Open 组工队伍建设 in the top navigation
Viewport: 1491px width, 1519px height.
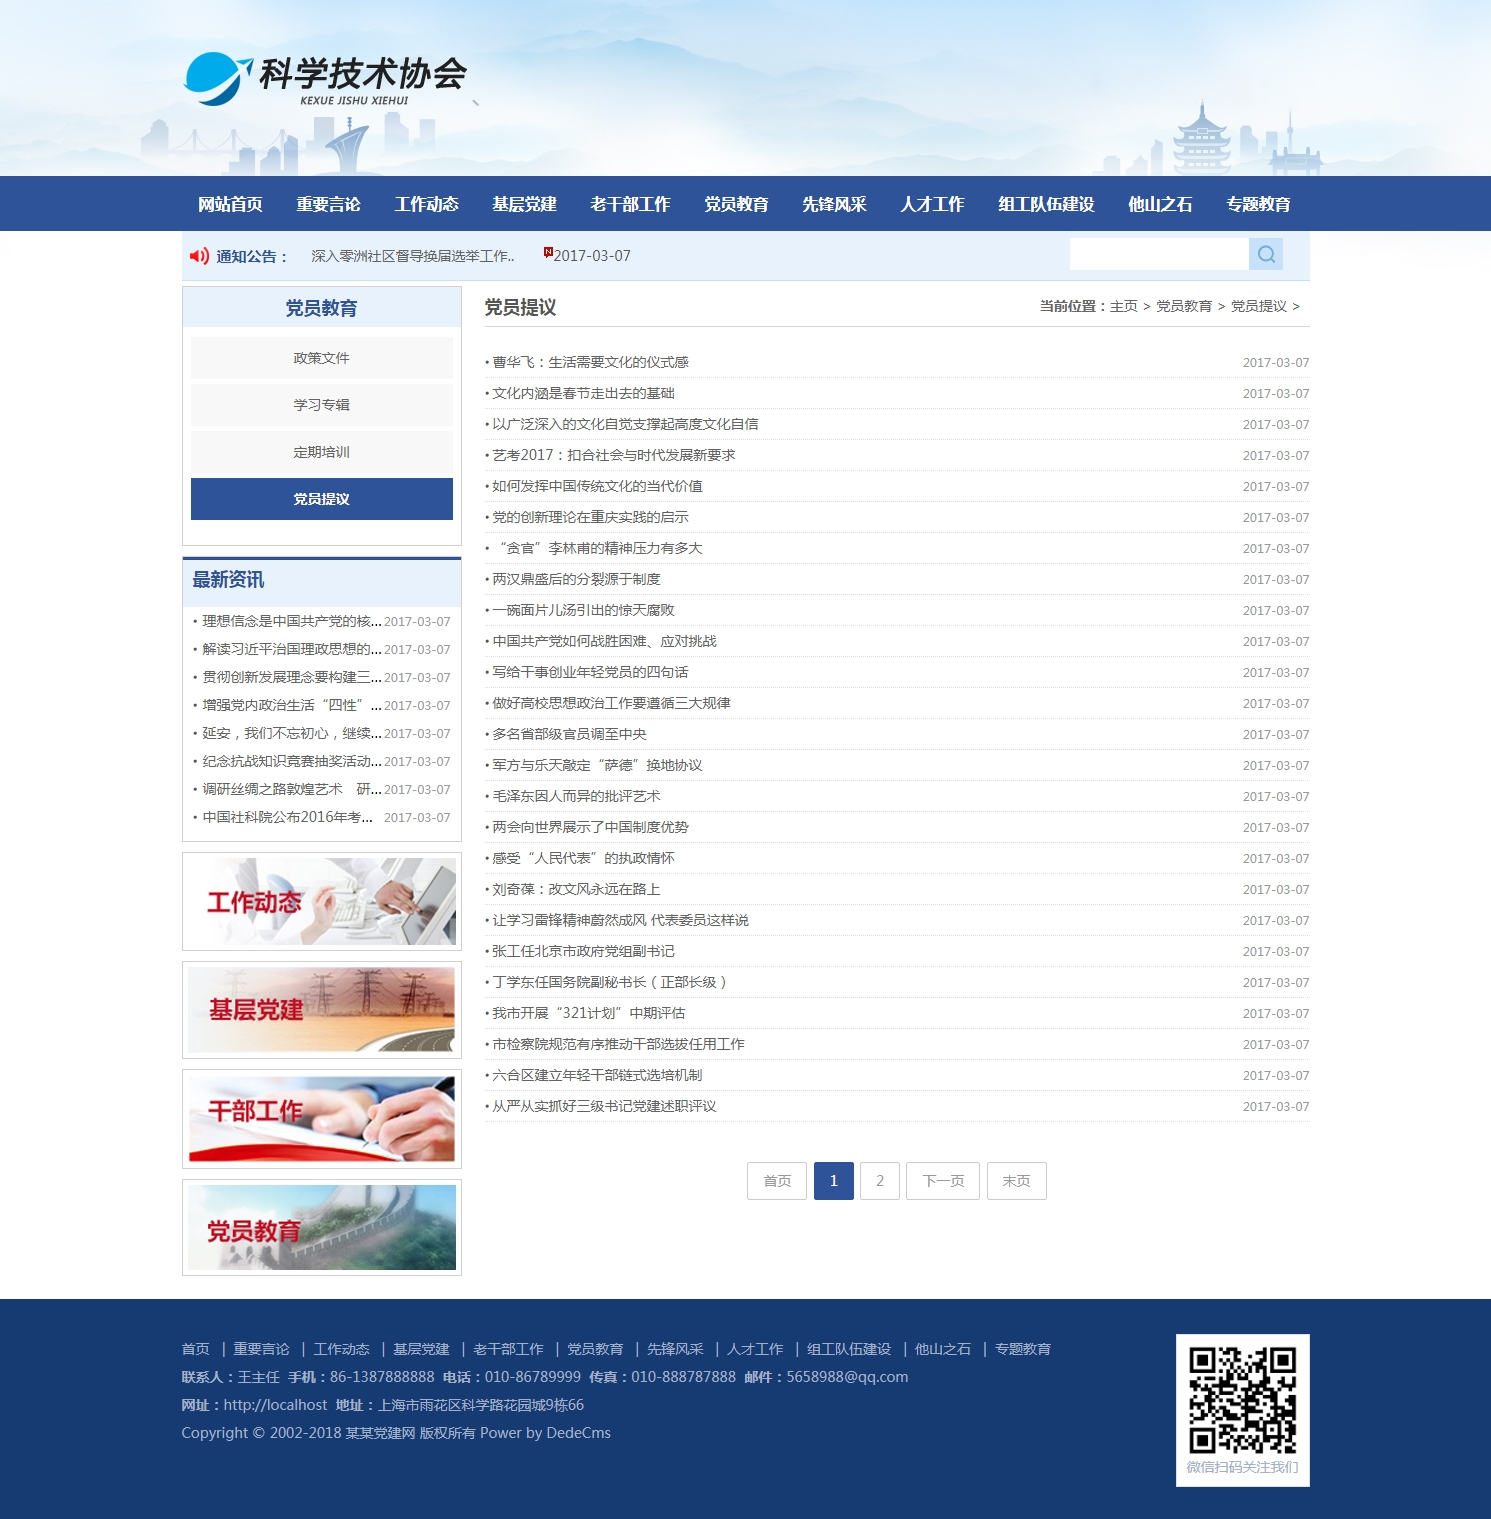click(x=1046, y=204)
